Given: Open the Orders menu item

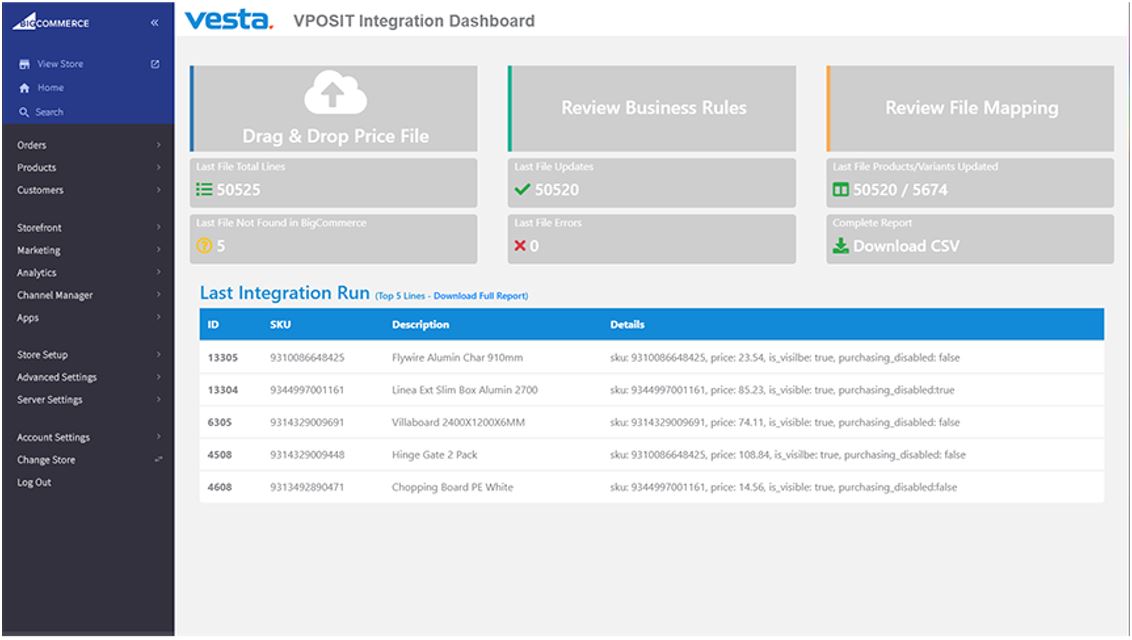Looking at the screenshot, I should [x=32, y=145].
